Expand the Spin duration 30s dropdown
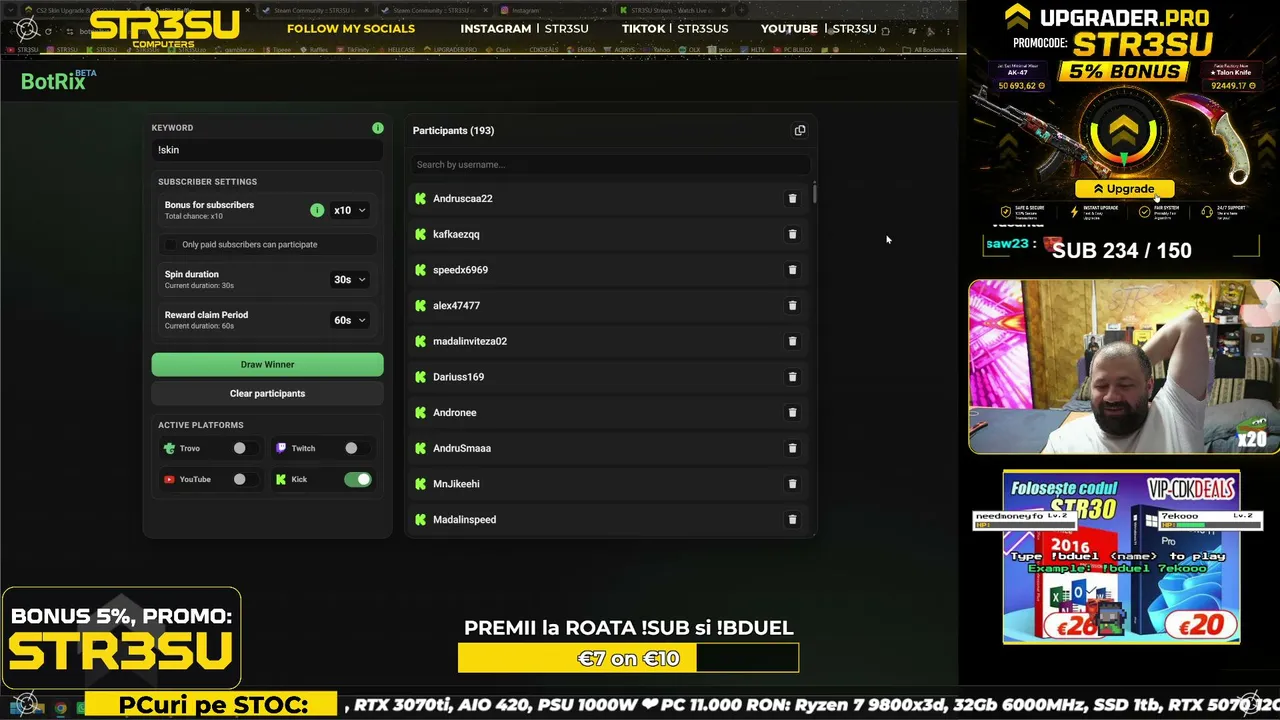 [x=350, y=280]
